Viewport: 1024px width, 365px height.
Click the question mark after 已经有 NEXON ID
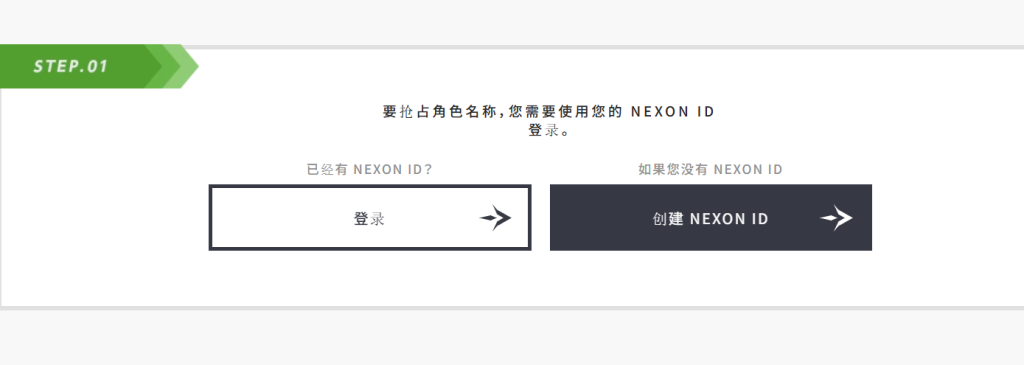tap(428, 169)
